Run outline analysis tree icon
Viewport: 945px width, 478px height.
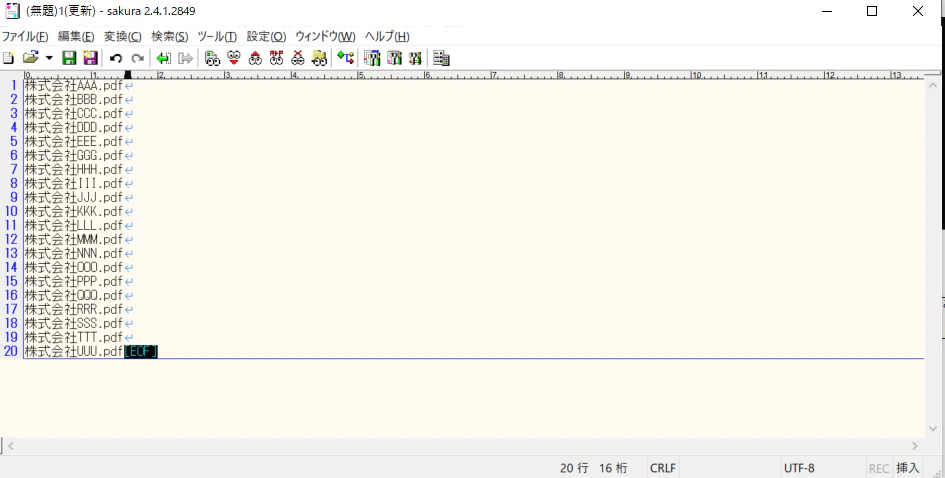pos(345,58)
